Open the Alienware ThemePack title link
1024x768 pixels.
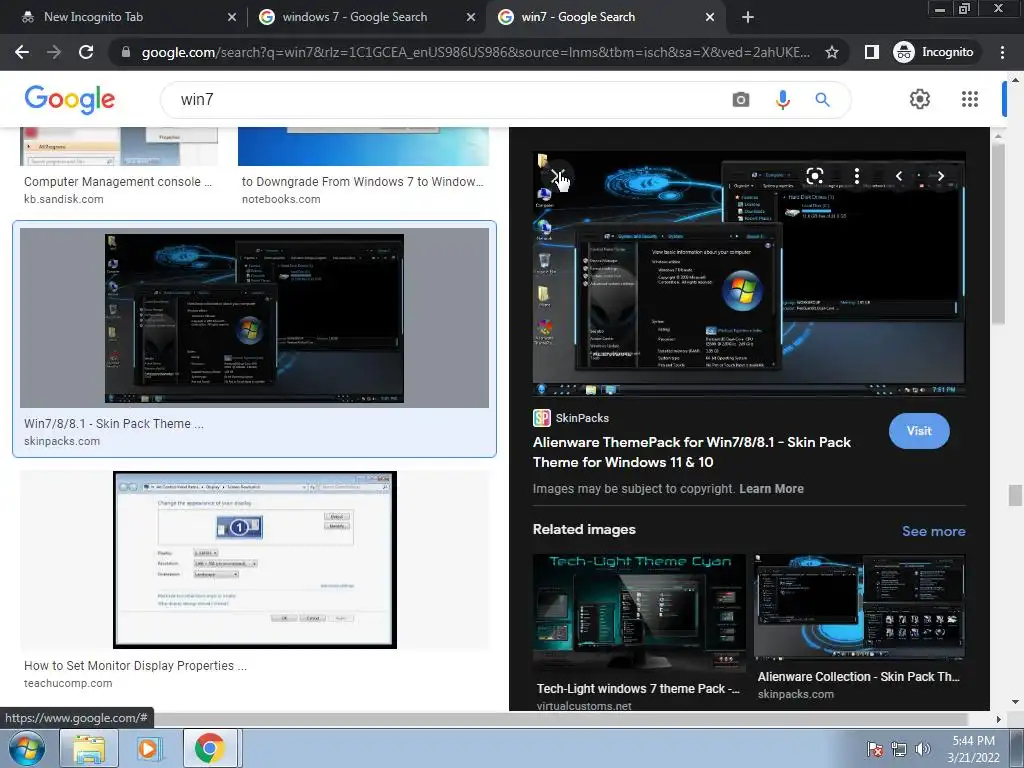coord(692,452)
